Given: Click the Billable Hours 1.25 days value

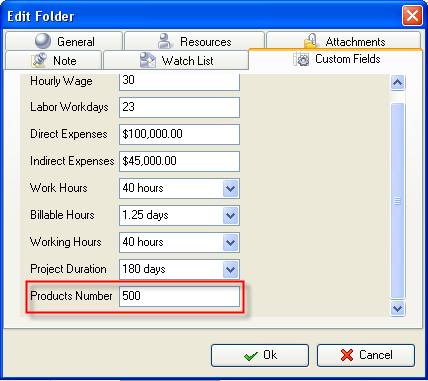Looking at the screenshot, I should tap(145, 215).
